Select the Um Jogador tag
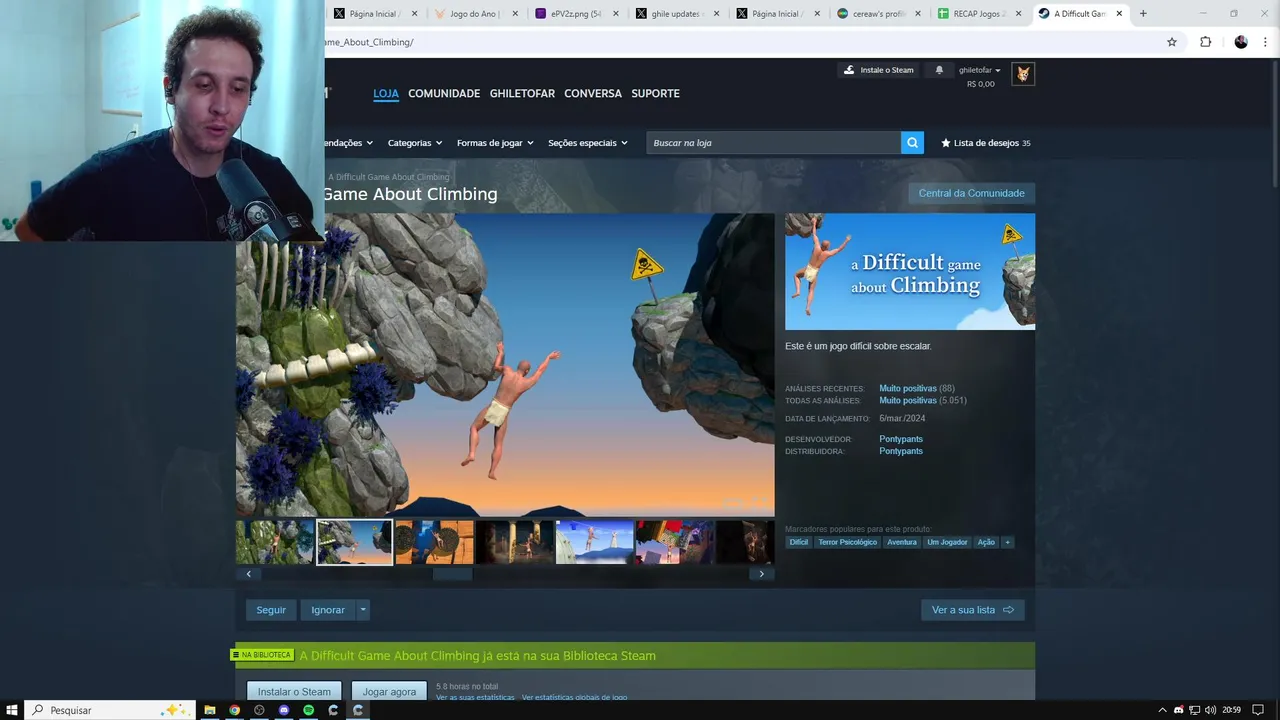The width and height of the screenshot is (1280, 720). click(x=947, y=542)
